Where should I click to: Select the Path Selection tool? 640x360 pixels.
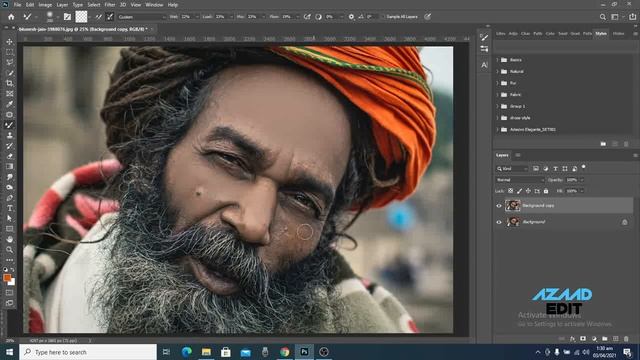(x=9, y=218)
